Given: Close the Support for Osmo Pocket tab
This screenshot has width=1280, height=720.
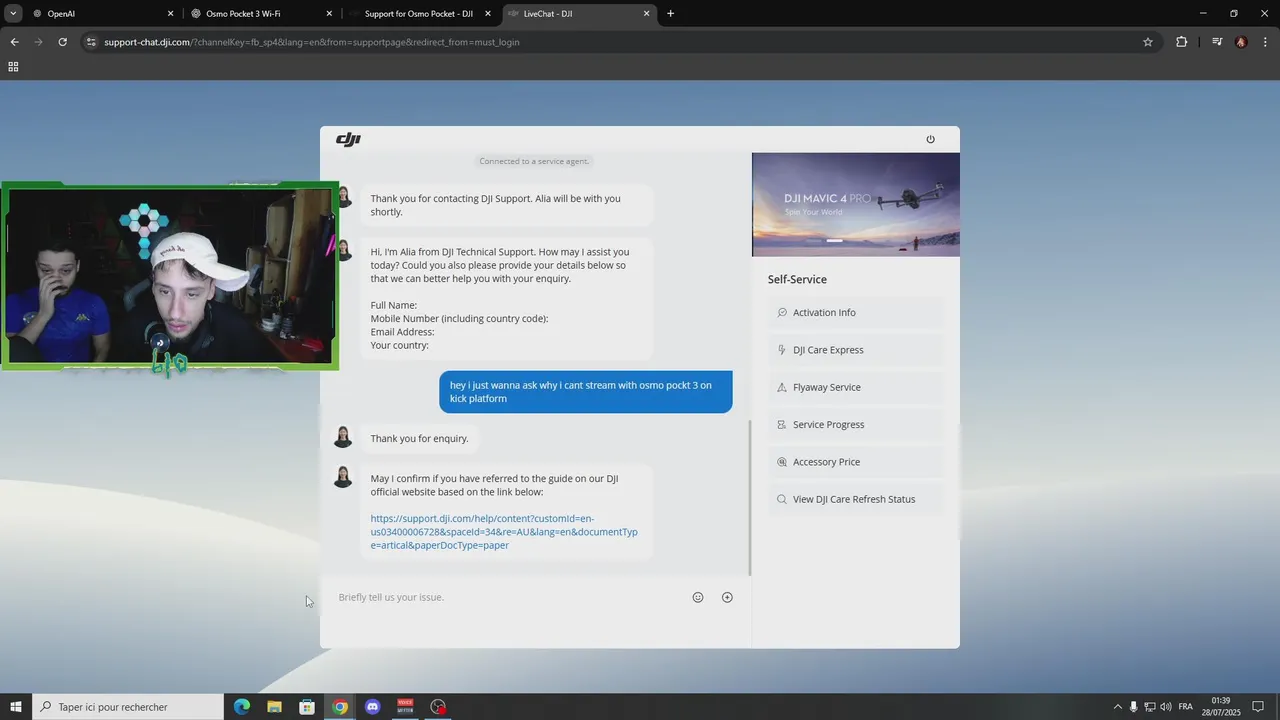Looking at the screenshot, I should pyautogui.click(x=488, y=14).
